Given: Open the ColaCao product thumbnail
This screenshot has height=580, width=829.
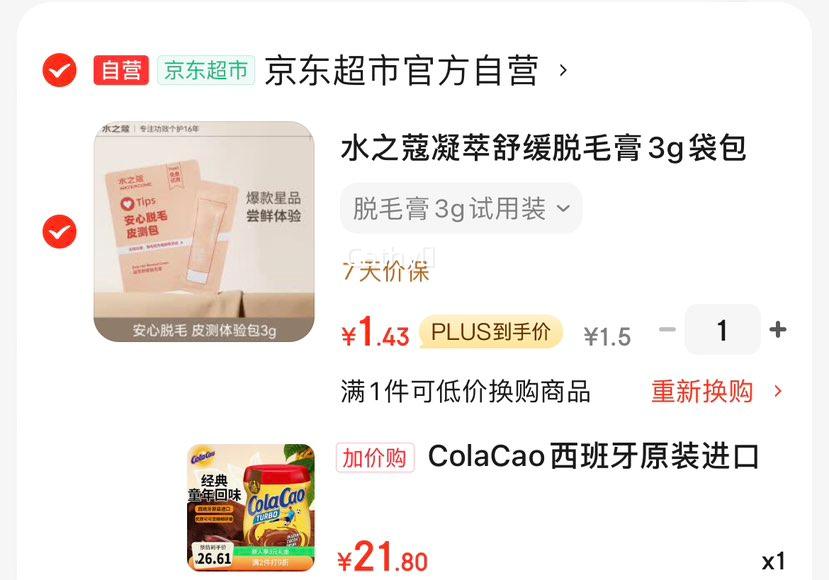Looking at the screenshot, I should pos(251,508).
